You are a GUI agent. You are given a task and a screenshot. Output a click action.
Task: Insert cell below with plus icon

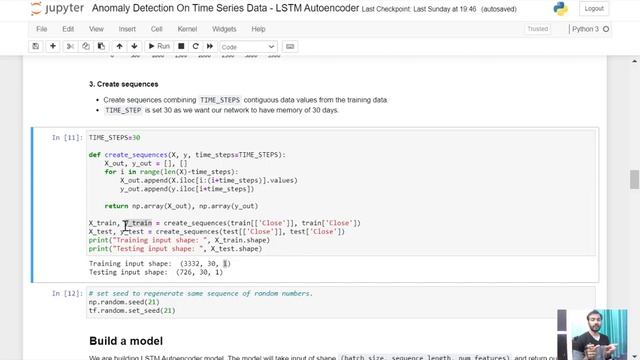(53, 47)
